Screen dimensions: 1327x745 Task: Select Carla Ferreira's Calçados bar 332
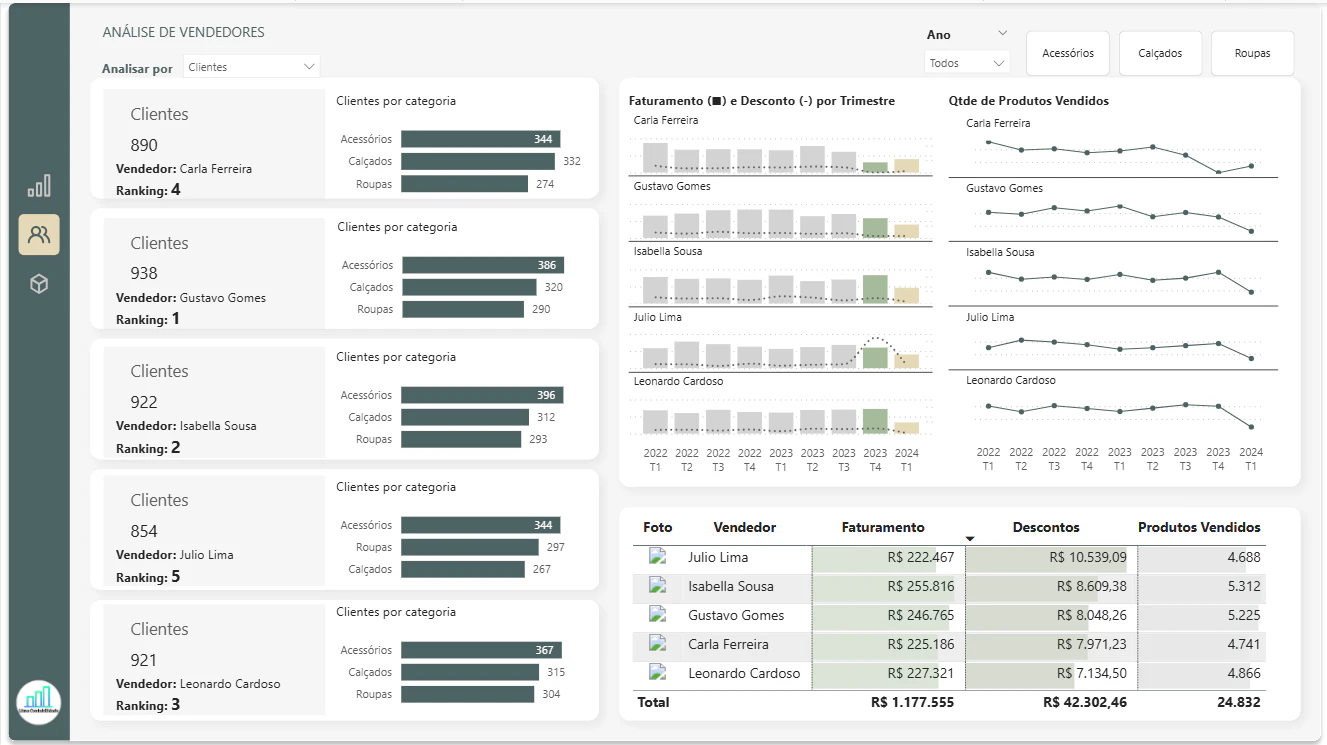478,161
